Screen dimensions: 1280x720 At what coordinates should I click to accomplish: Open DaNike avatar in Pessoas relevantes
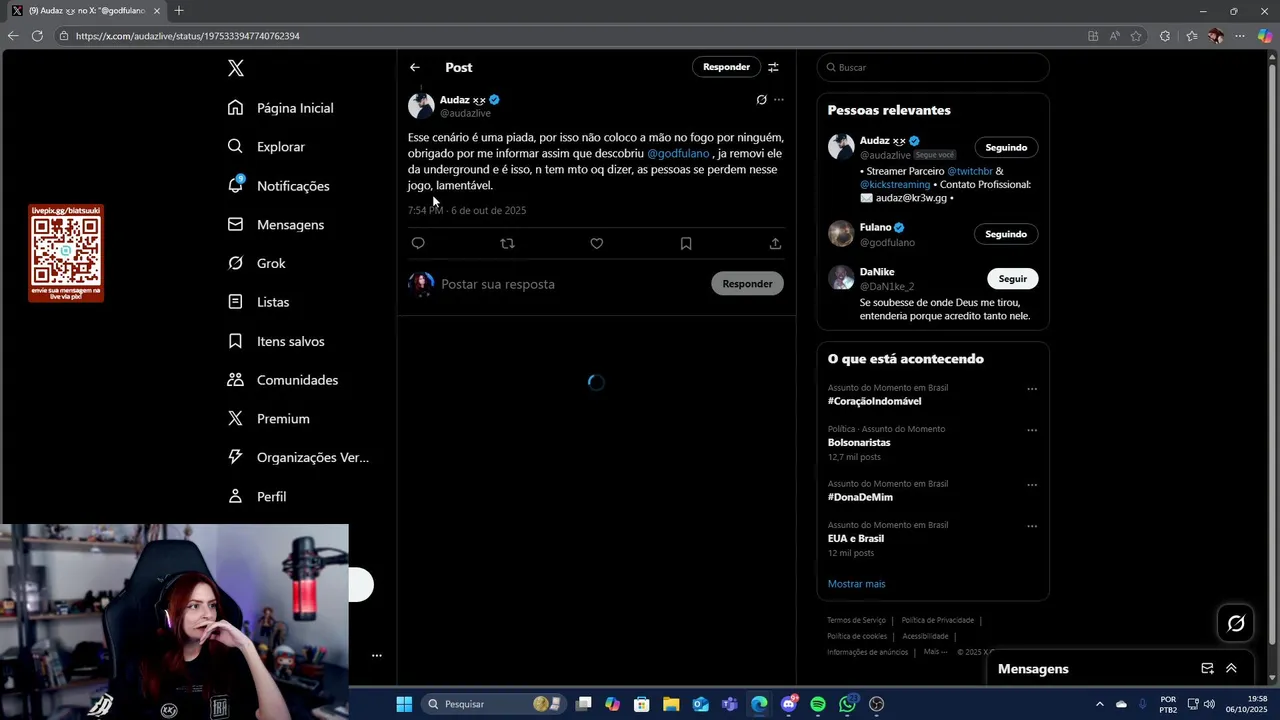(x=841, y=278)
